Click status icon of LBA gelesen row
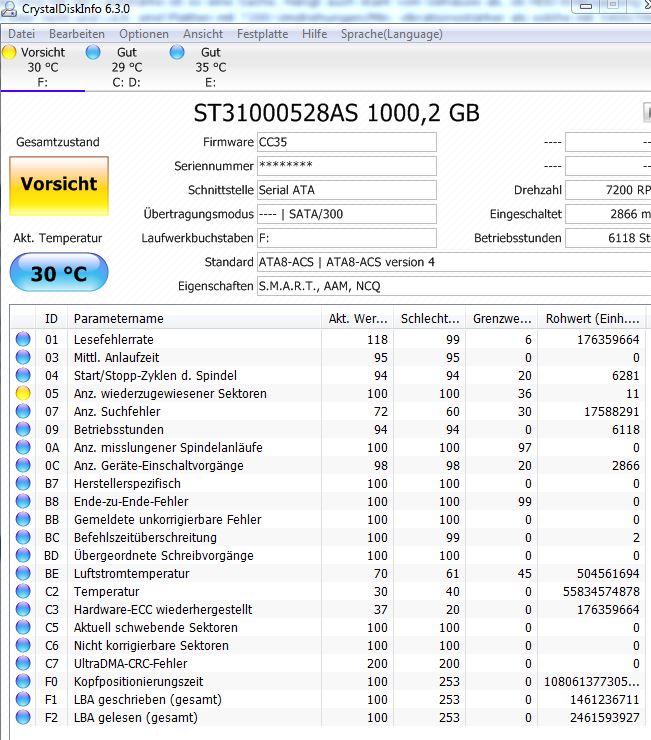 pos(23,717)
